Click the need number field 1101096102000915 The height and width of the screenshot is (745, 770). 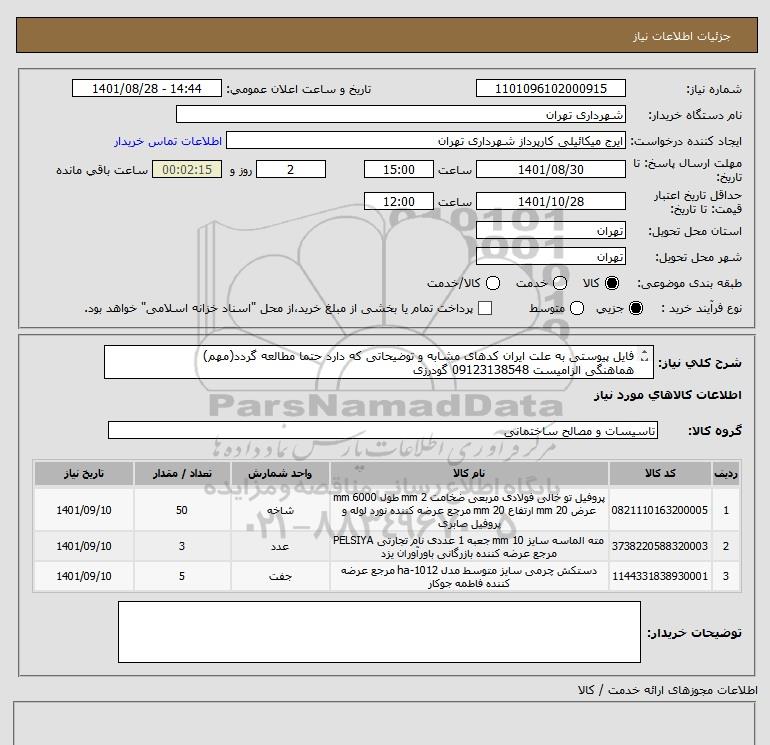pyautogui.click(x=550, y=88)
